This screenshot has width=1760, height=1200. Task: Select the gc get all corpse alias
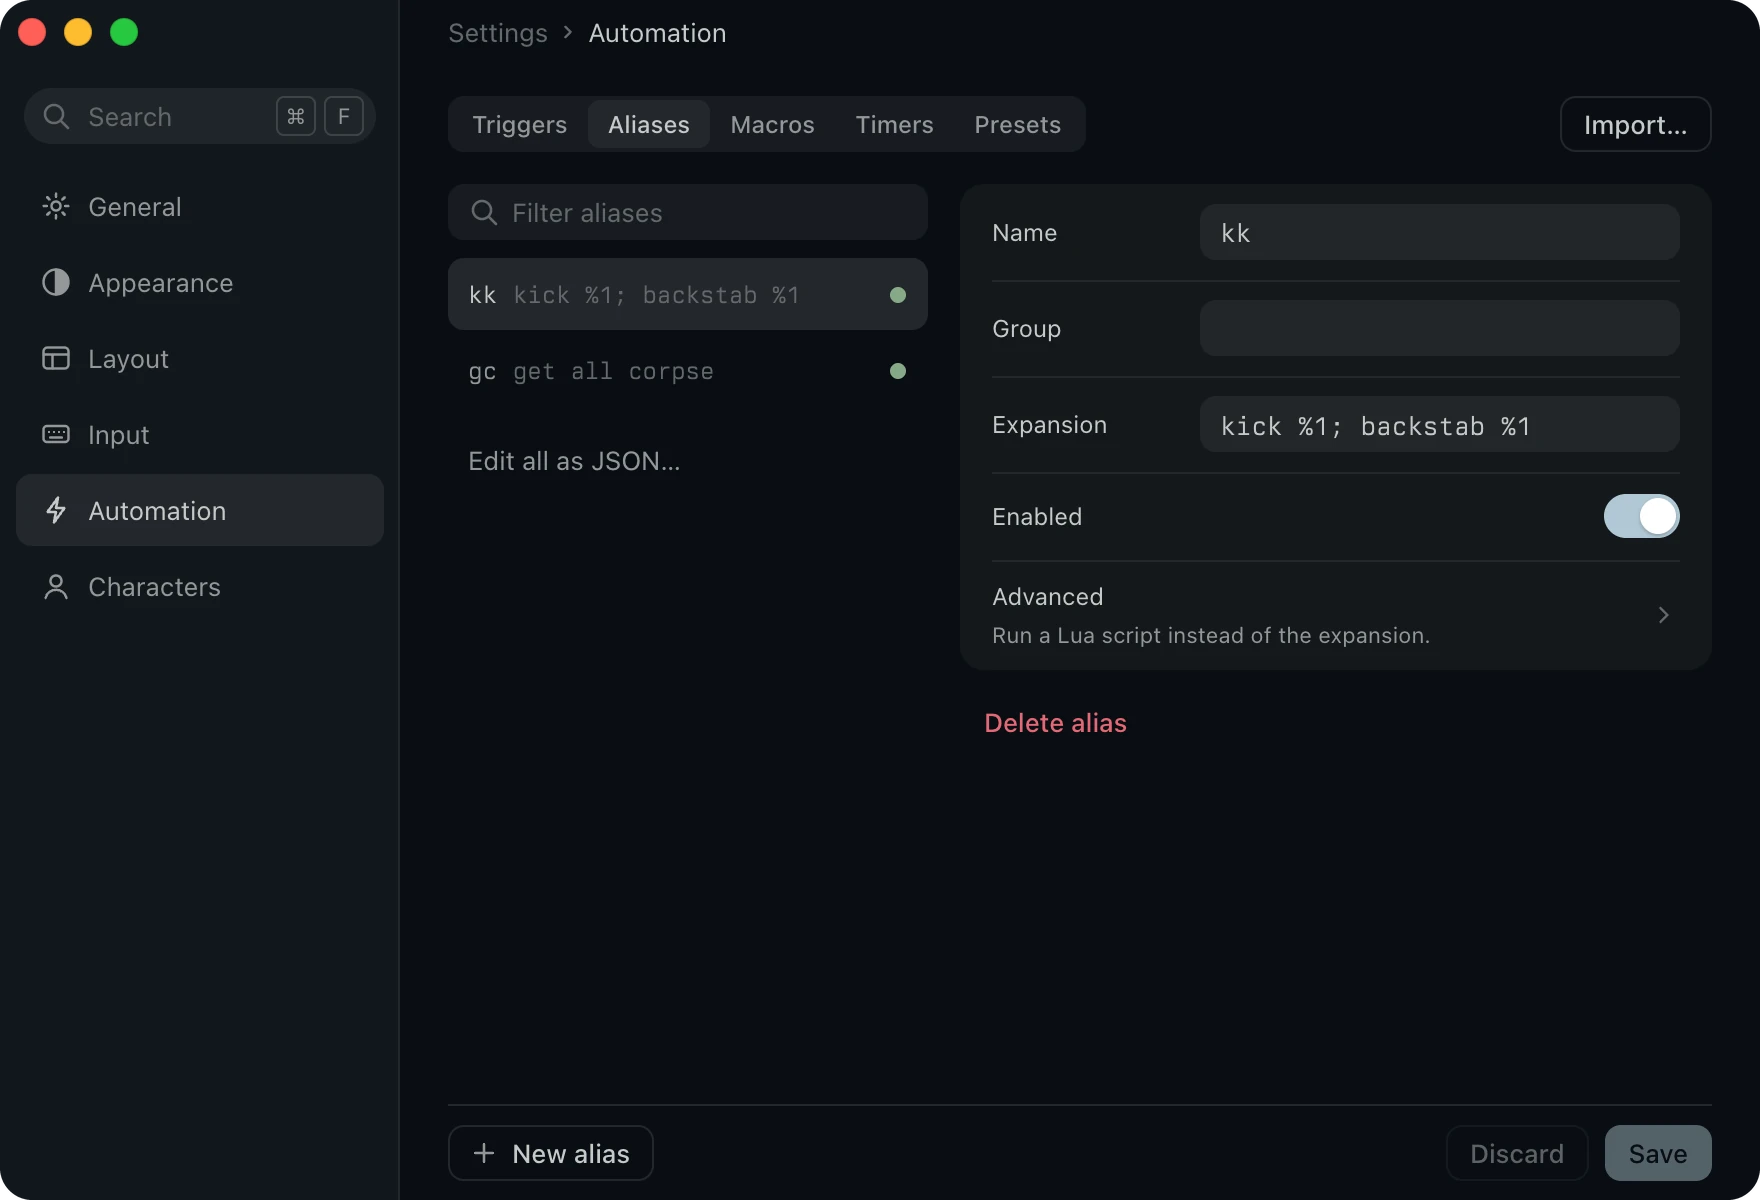pyautogui.click(x=688, y=371)
